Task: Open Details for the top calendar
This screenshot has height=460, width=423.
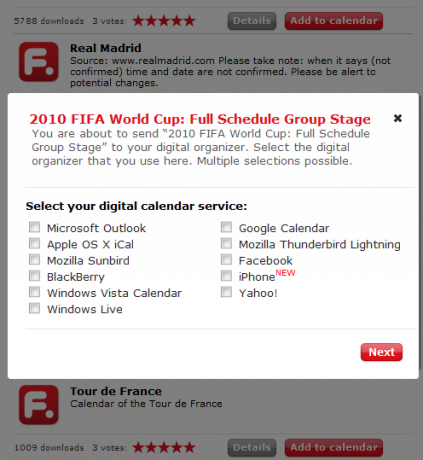Action: (x=252, y=21)
